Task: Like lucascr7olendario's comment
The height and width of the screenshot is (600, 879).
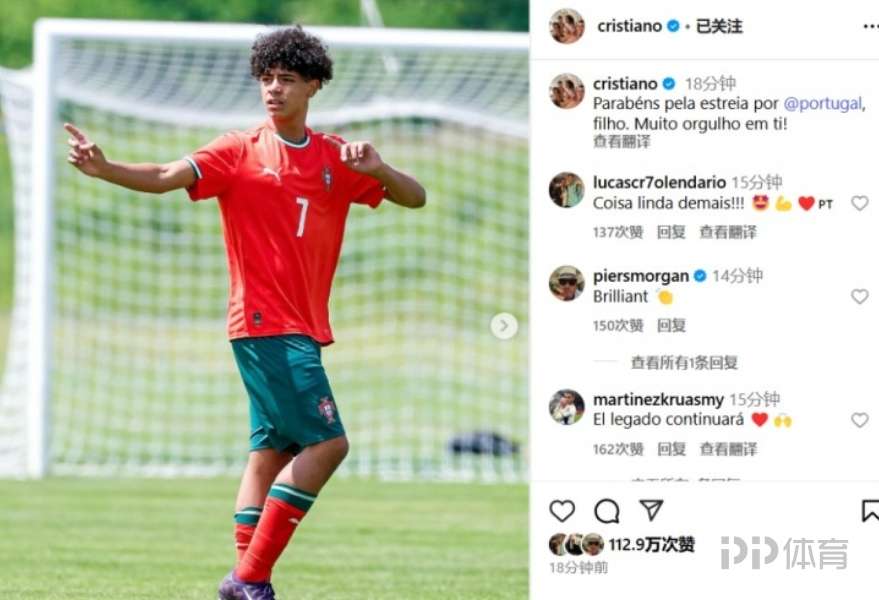Action: point(859,203)
